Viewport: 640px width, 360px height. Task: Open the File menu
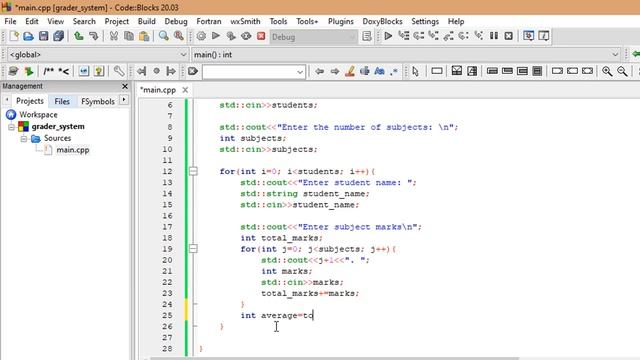coord(10,21)
